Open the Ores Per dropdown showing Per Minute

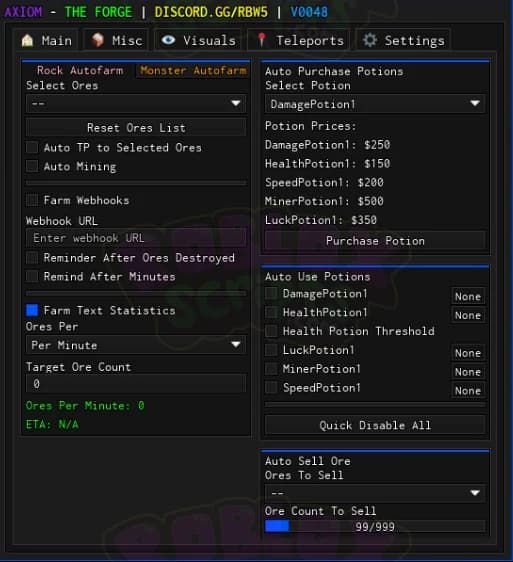pyautogui.click(x=136, y=345)
